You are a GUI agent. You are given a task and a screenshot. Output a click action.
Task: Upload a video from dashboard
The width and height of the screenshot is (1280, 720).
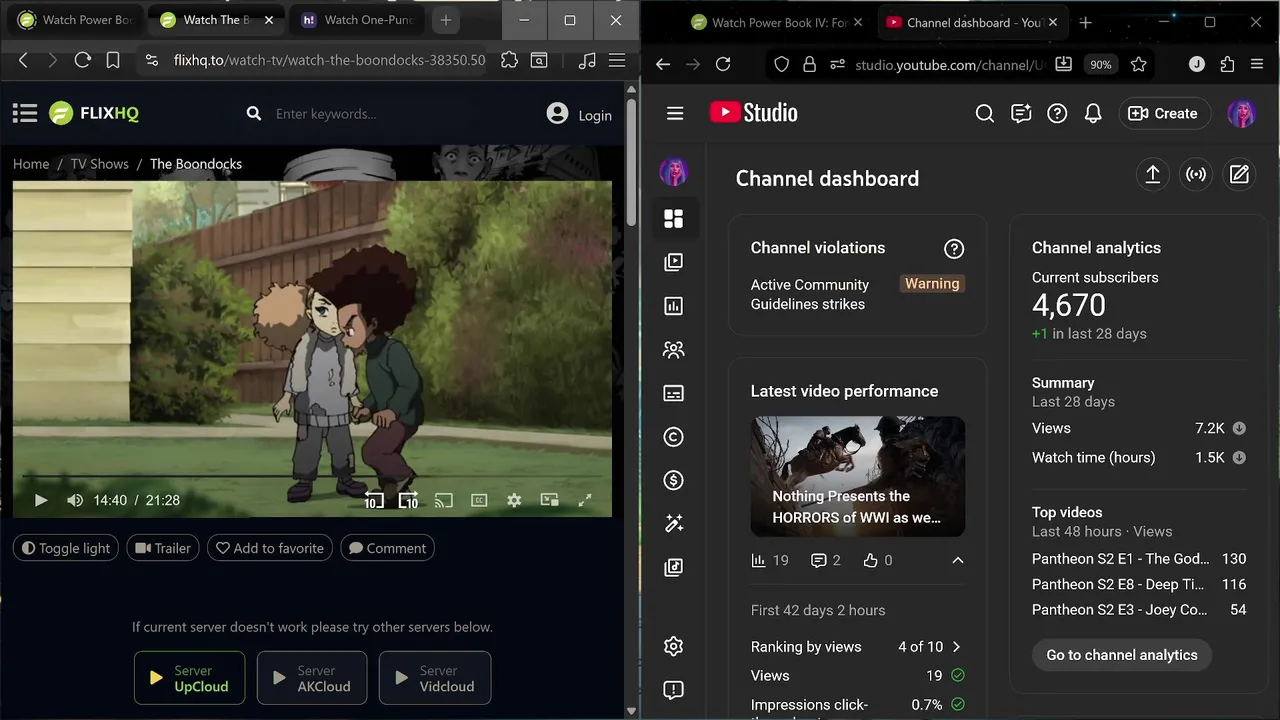pyautogui.click(x=1153, y=174)
